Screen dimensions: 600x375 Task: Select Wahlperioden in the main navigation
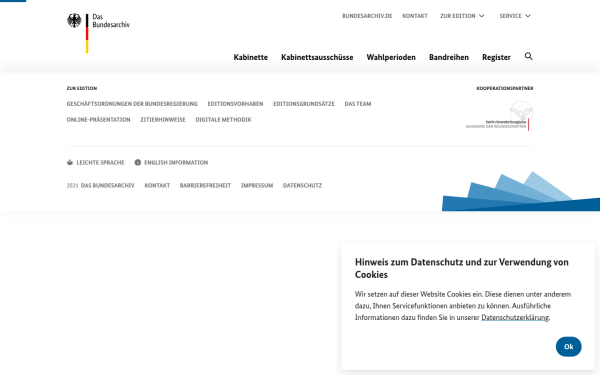391,57
